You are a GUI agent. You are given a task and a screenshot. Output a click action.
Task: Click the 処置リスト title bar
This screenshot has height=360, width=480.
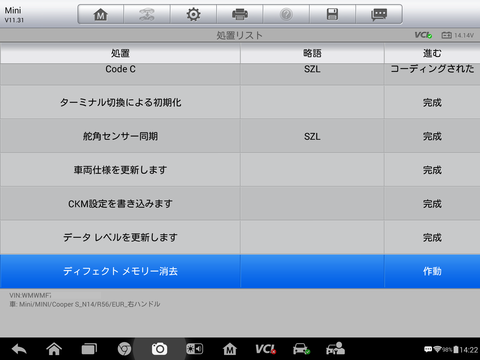pyautogui.click(x=240, y=35)
